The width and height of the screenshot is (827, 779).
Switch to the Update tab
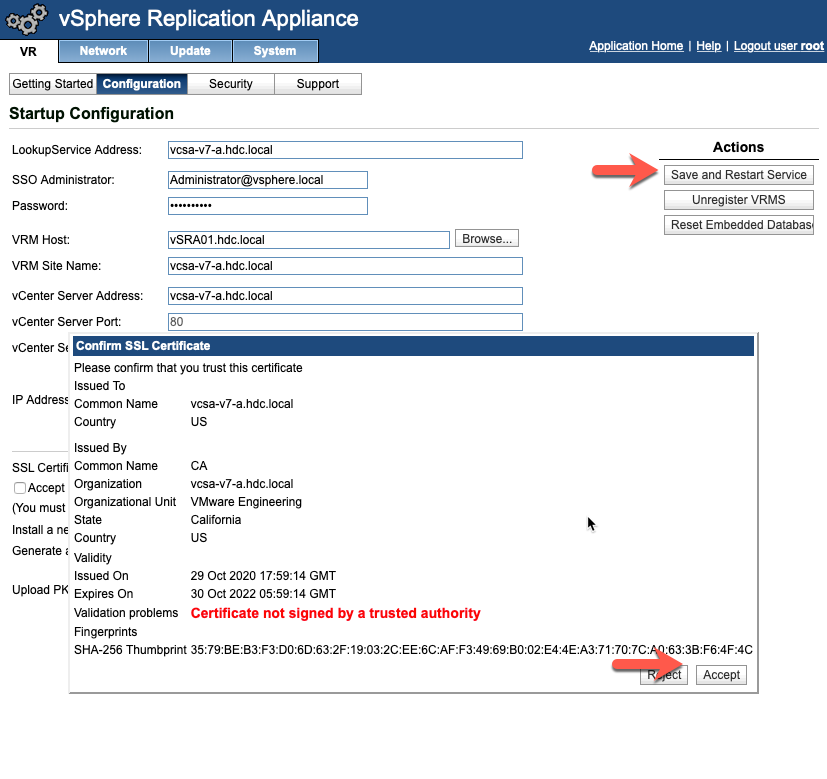(x=190, y=51)
